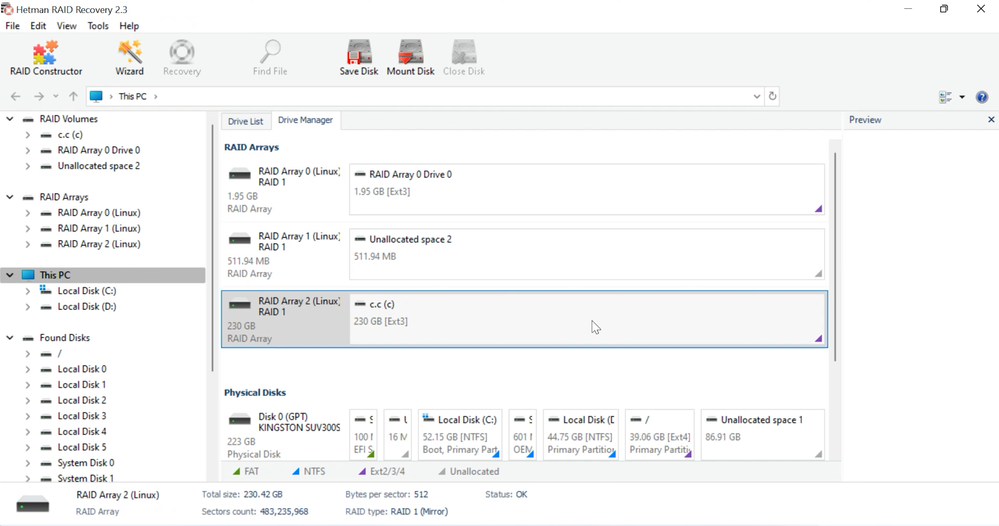Select Disk 0 (GPT) KINGSTON physical disk
Viewport: 999px width, 526px height.
tap(284, 435)
